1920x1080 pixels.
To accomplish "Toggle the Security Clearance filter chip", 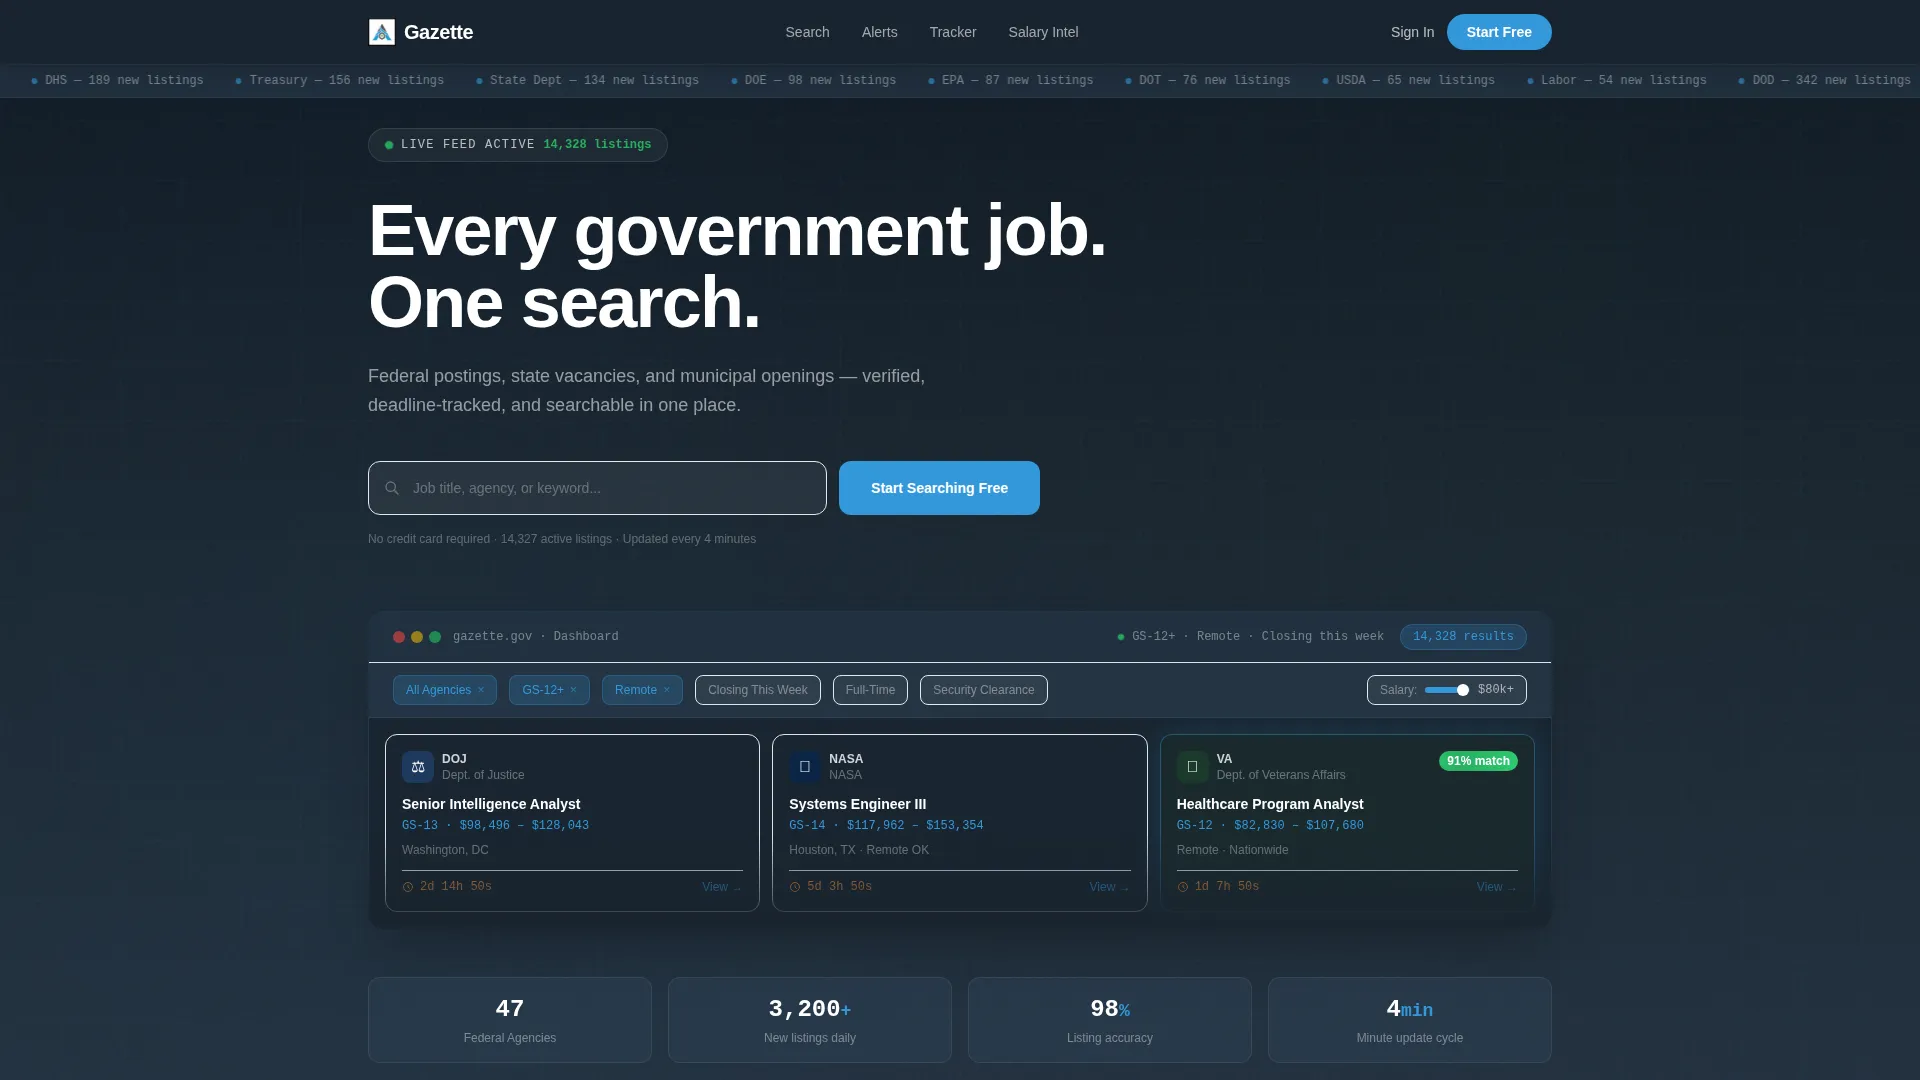I will pos(984,690).
